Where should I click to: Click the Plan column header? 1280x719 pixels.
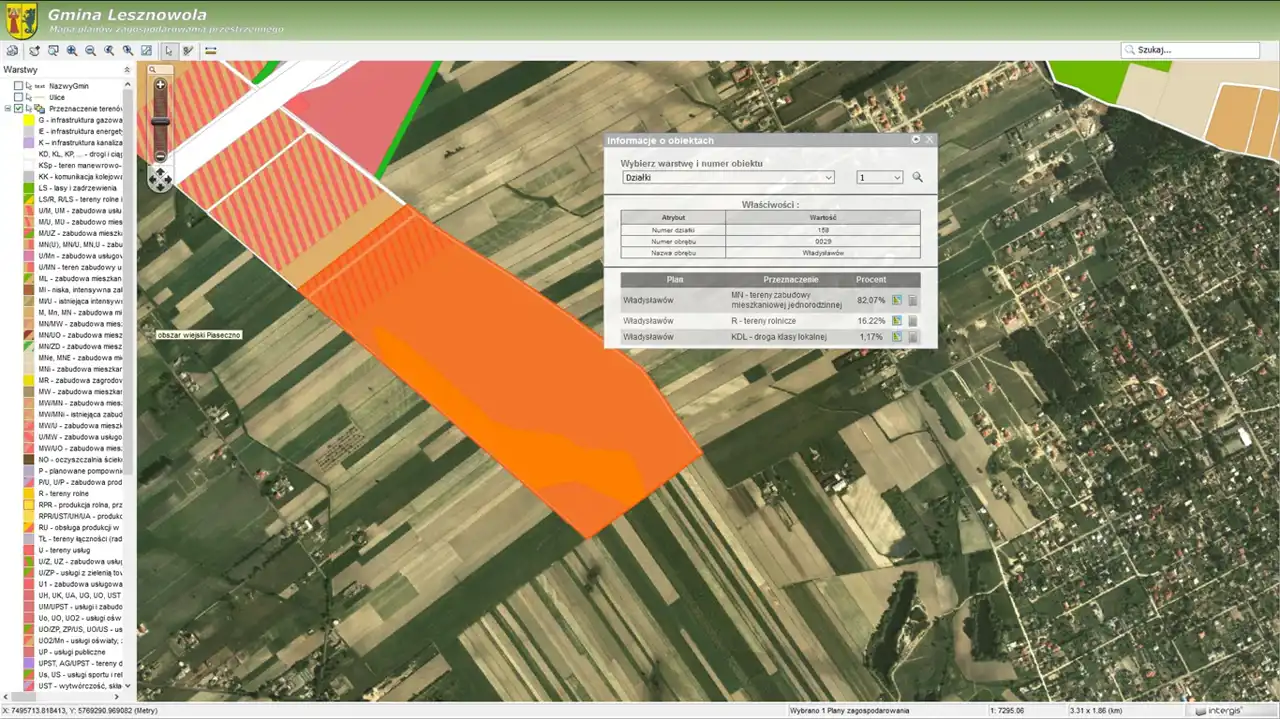[x=675, y=280]
